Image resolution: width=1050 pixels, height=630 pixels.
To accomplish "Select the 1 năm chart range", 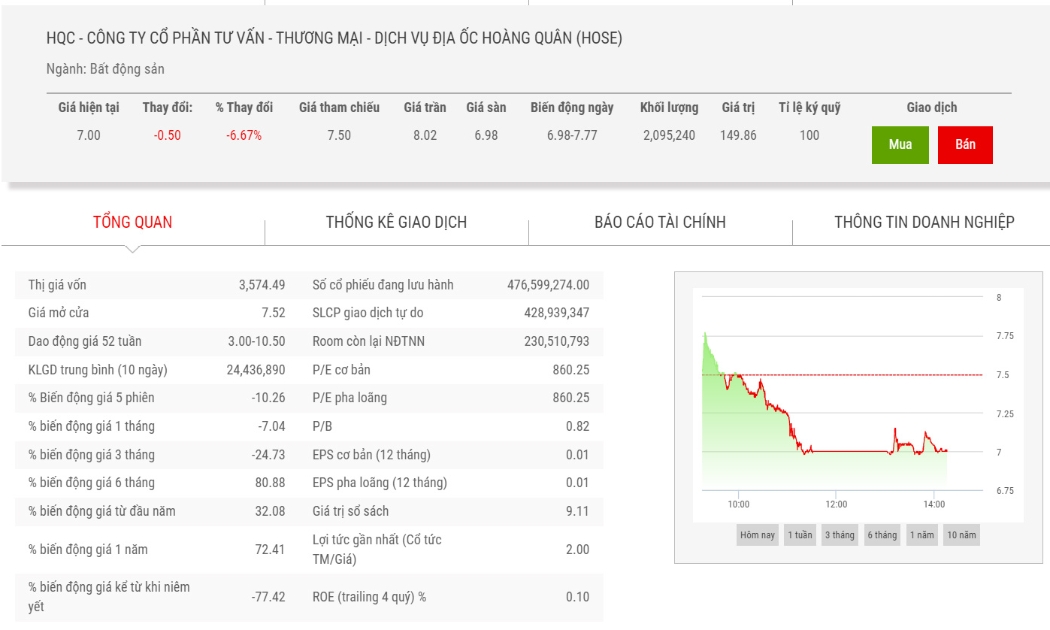I will [x=922, y=535].
